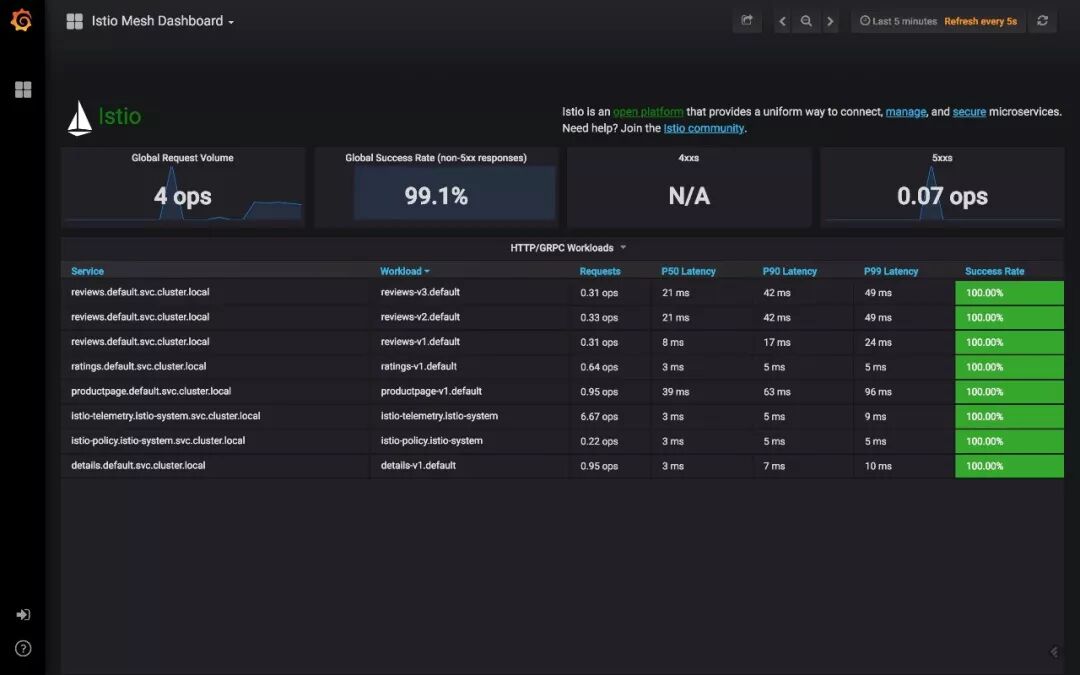This screenshot has height=675, width=1080.
Task: Sort table by Requests column
Action: [x=600, y=271]
